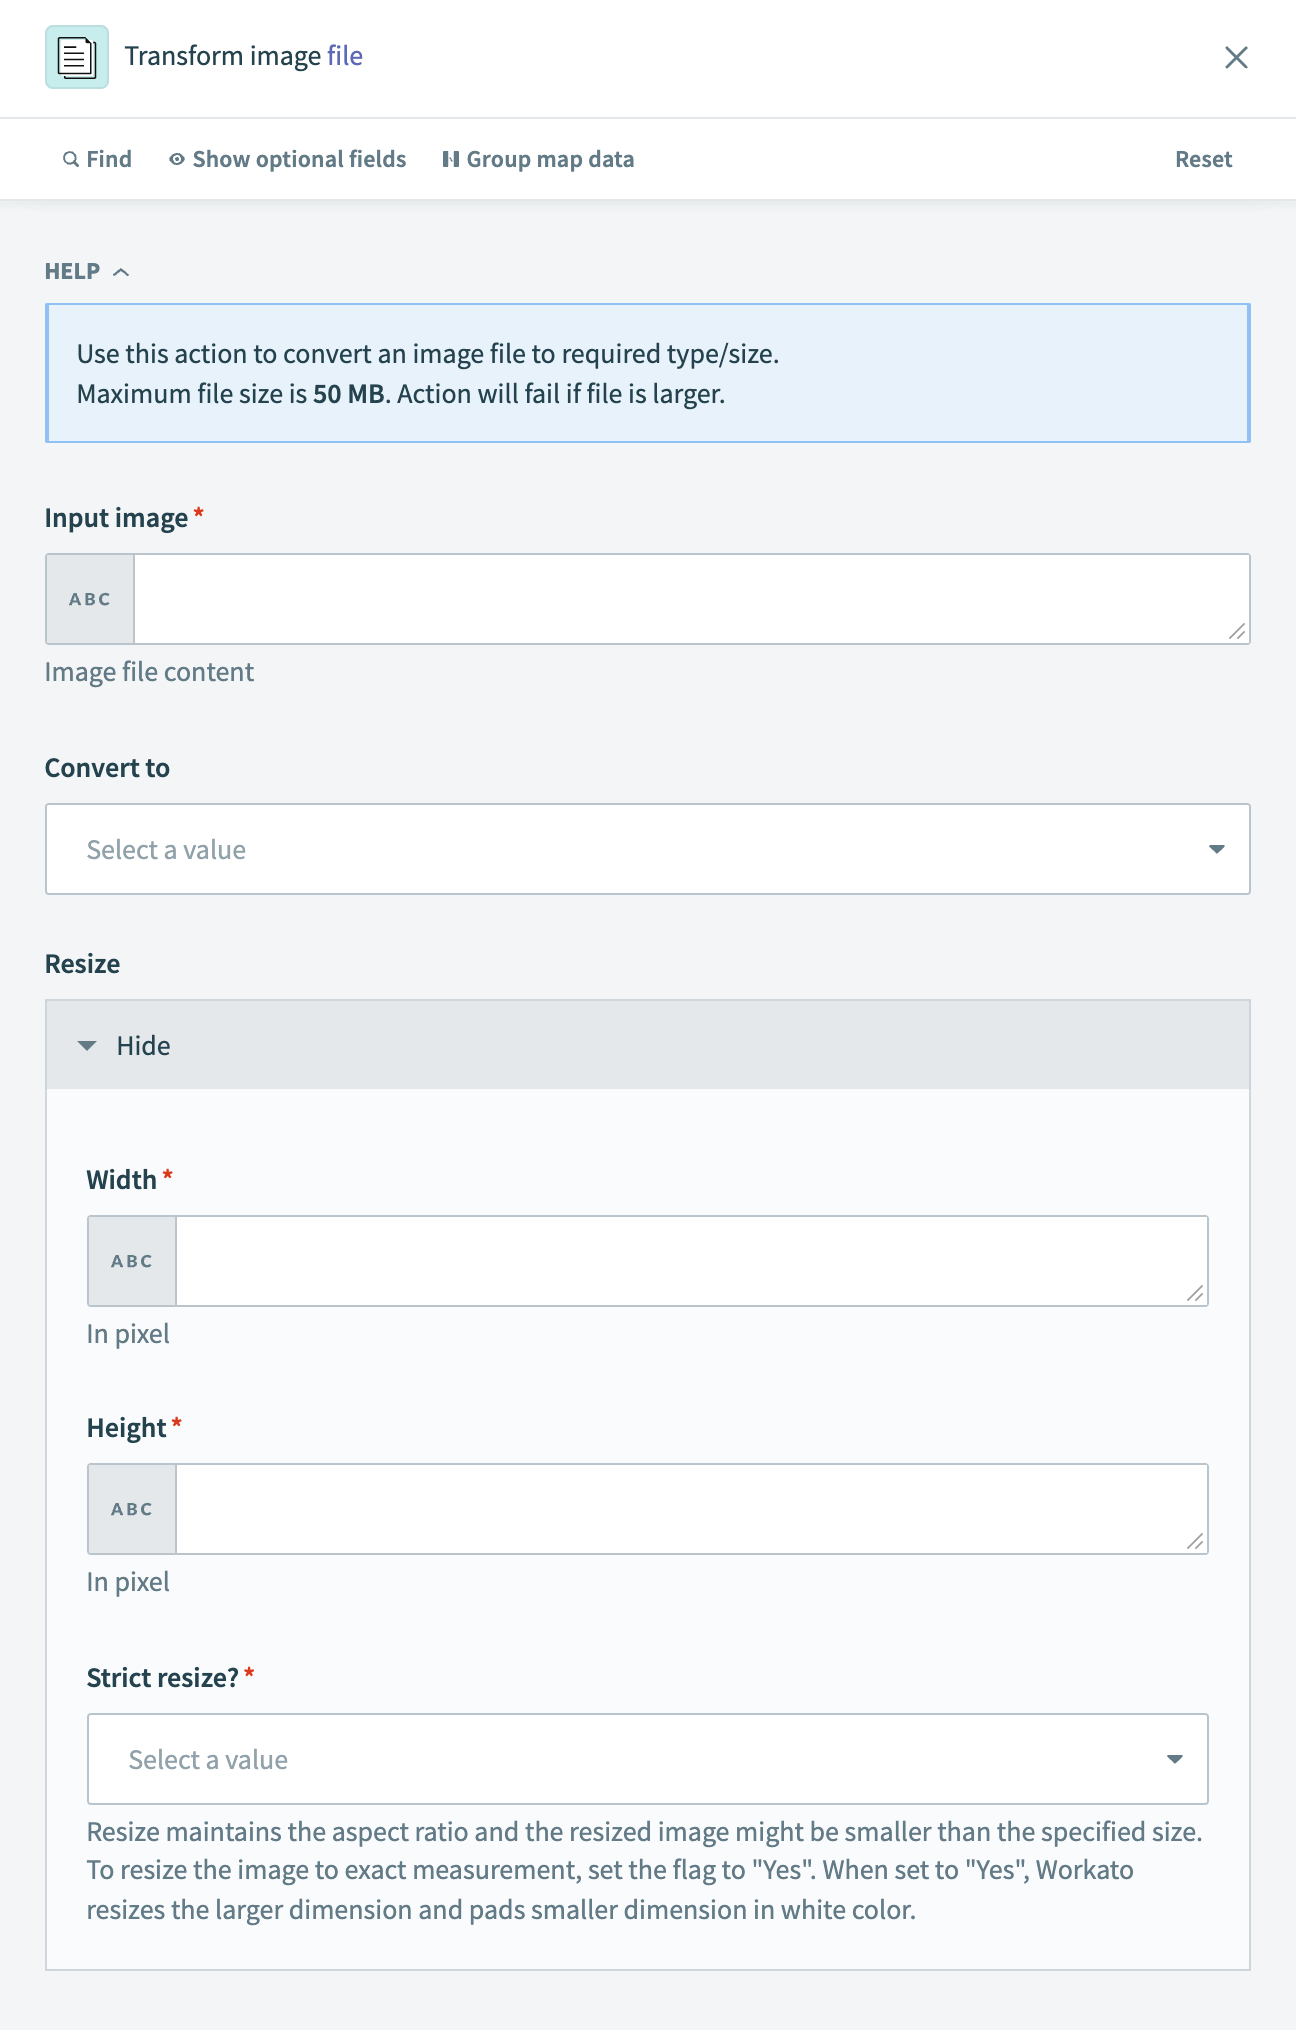
Task: Toggle ABC text mode on Input image field
Action: (x=89, y=597)
